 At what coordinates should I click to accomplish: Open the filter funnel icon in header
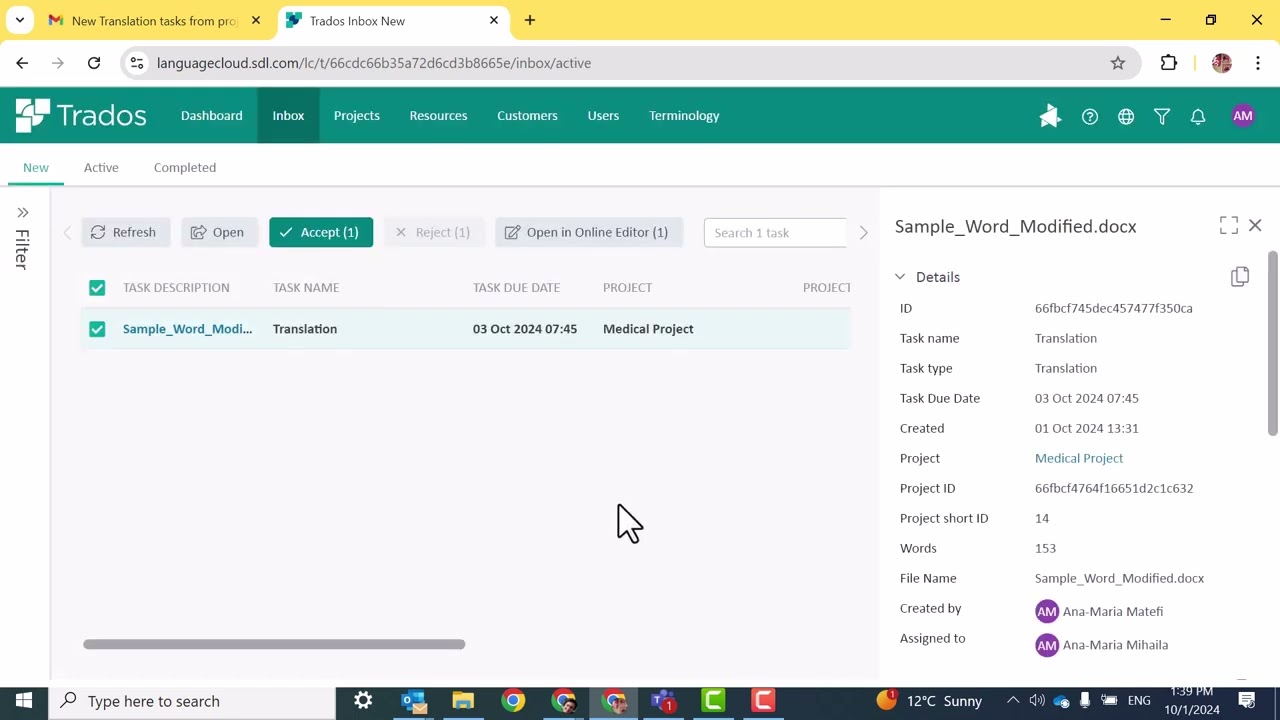tap(1162, 117)
